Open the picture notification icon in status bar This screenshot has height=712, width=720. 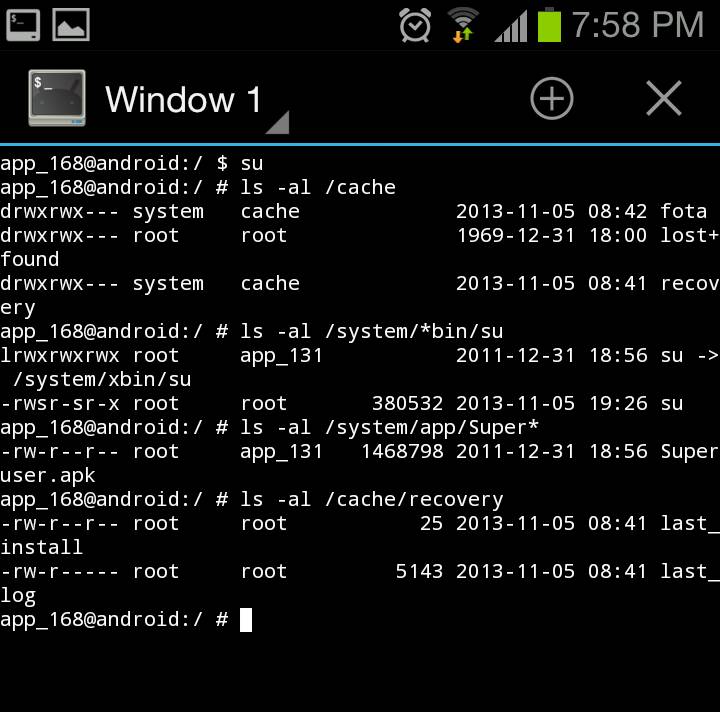click(x=71, y=25)
